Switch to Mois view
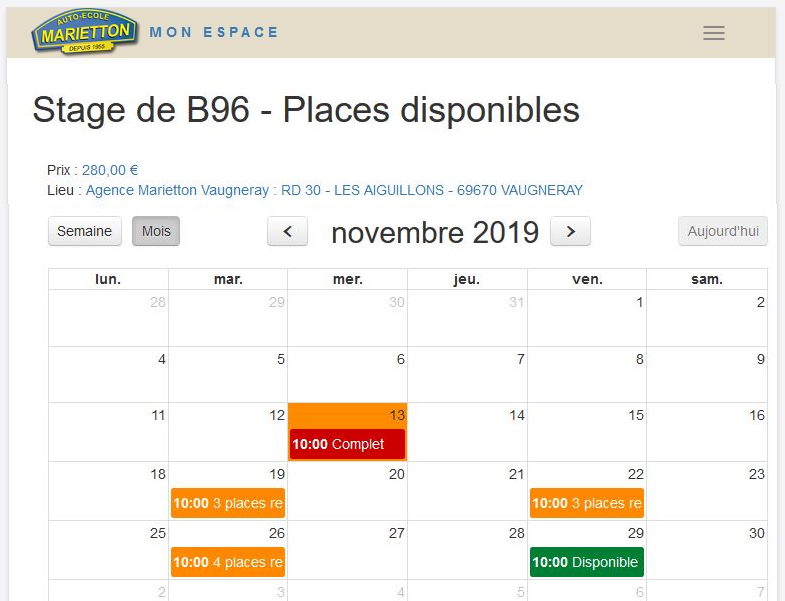785x601 pixels. coord(156,231)
